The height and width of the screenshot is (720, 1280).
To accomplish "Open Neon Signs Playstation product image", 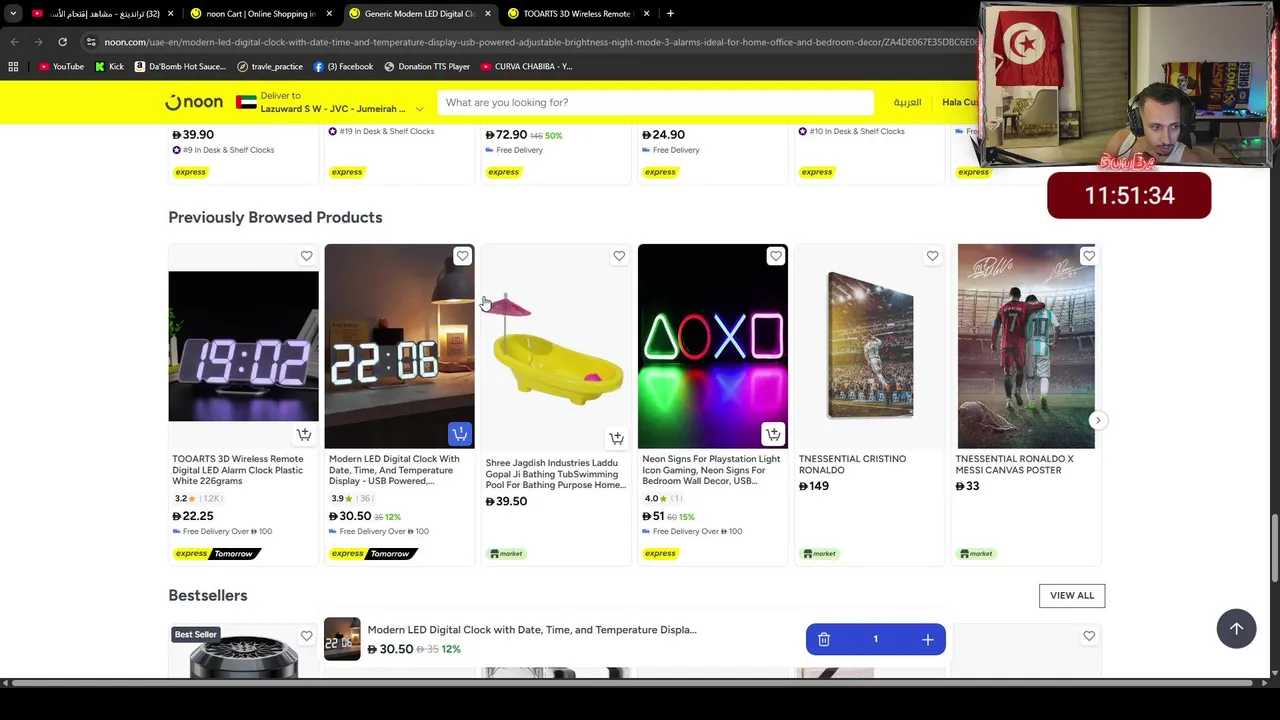I will click(712, 346).
